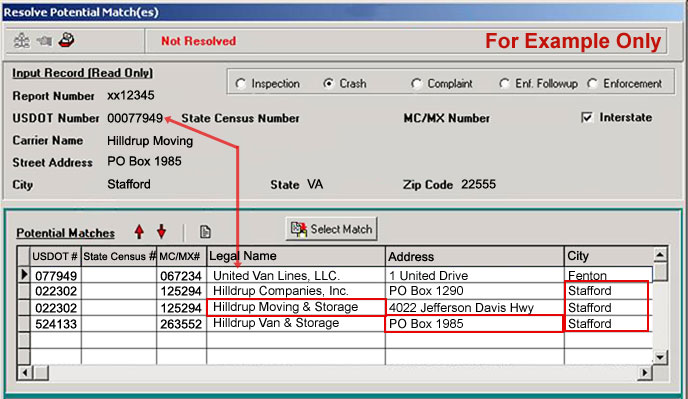
Task: Click the table's vertical scrollbar up arrow
Action: 660,255
